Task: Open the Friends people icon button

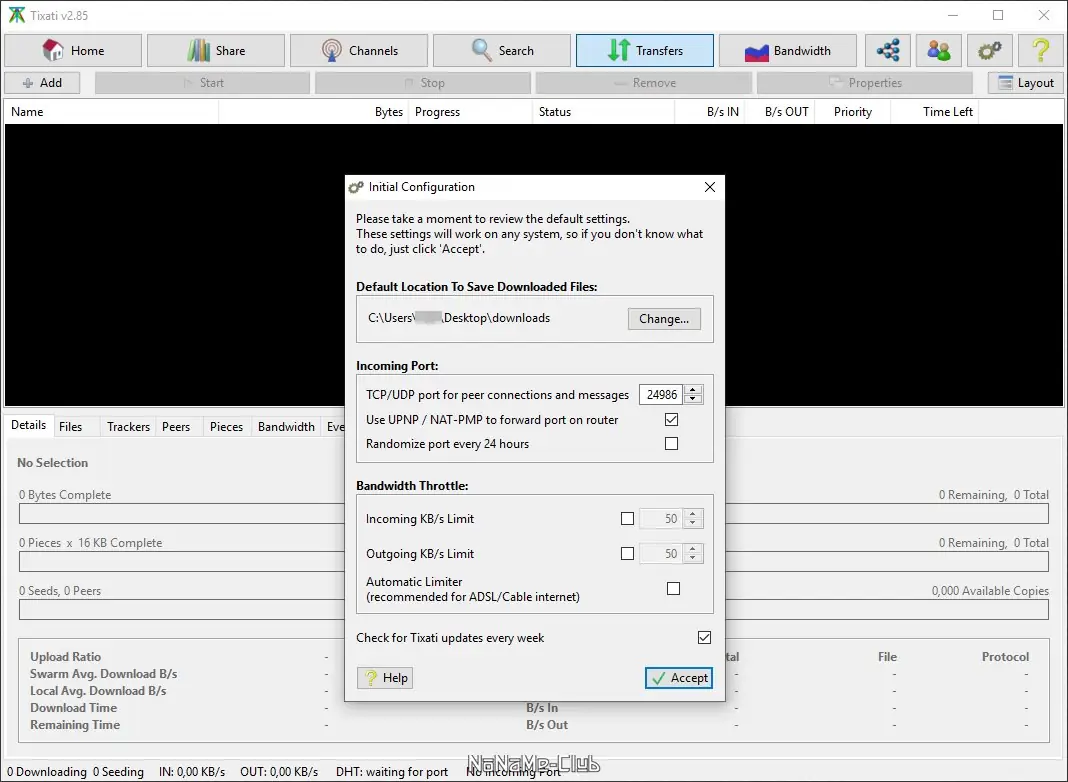Action: click(939, 50)
